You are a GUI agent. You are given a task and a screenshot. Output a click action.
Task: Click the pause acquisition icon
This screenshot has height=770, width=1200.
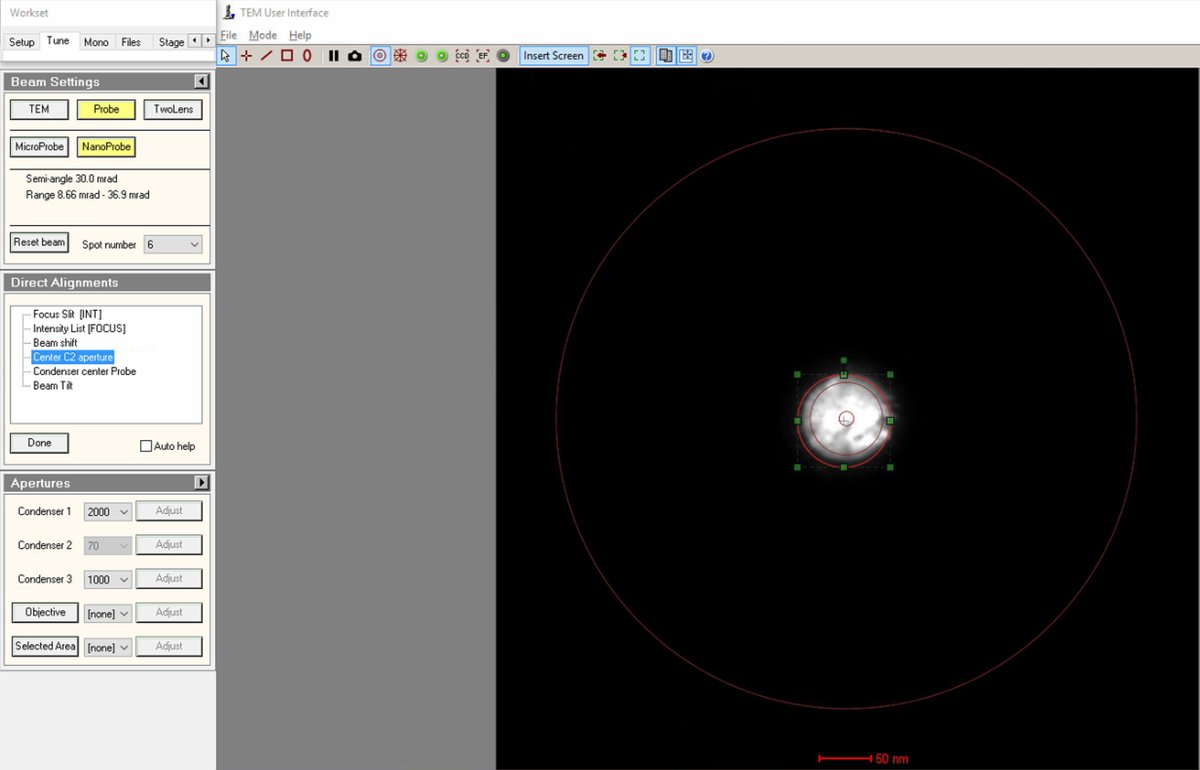(x=335, y=56)
